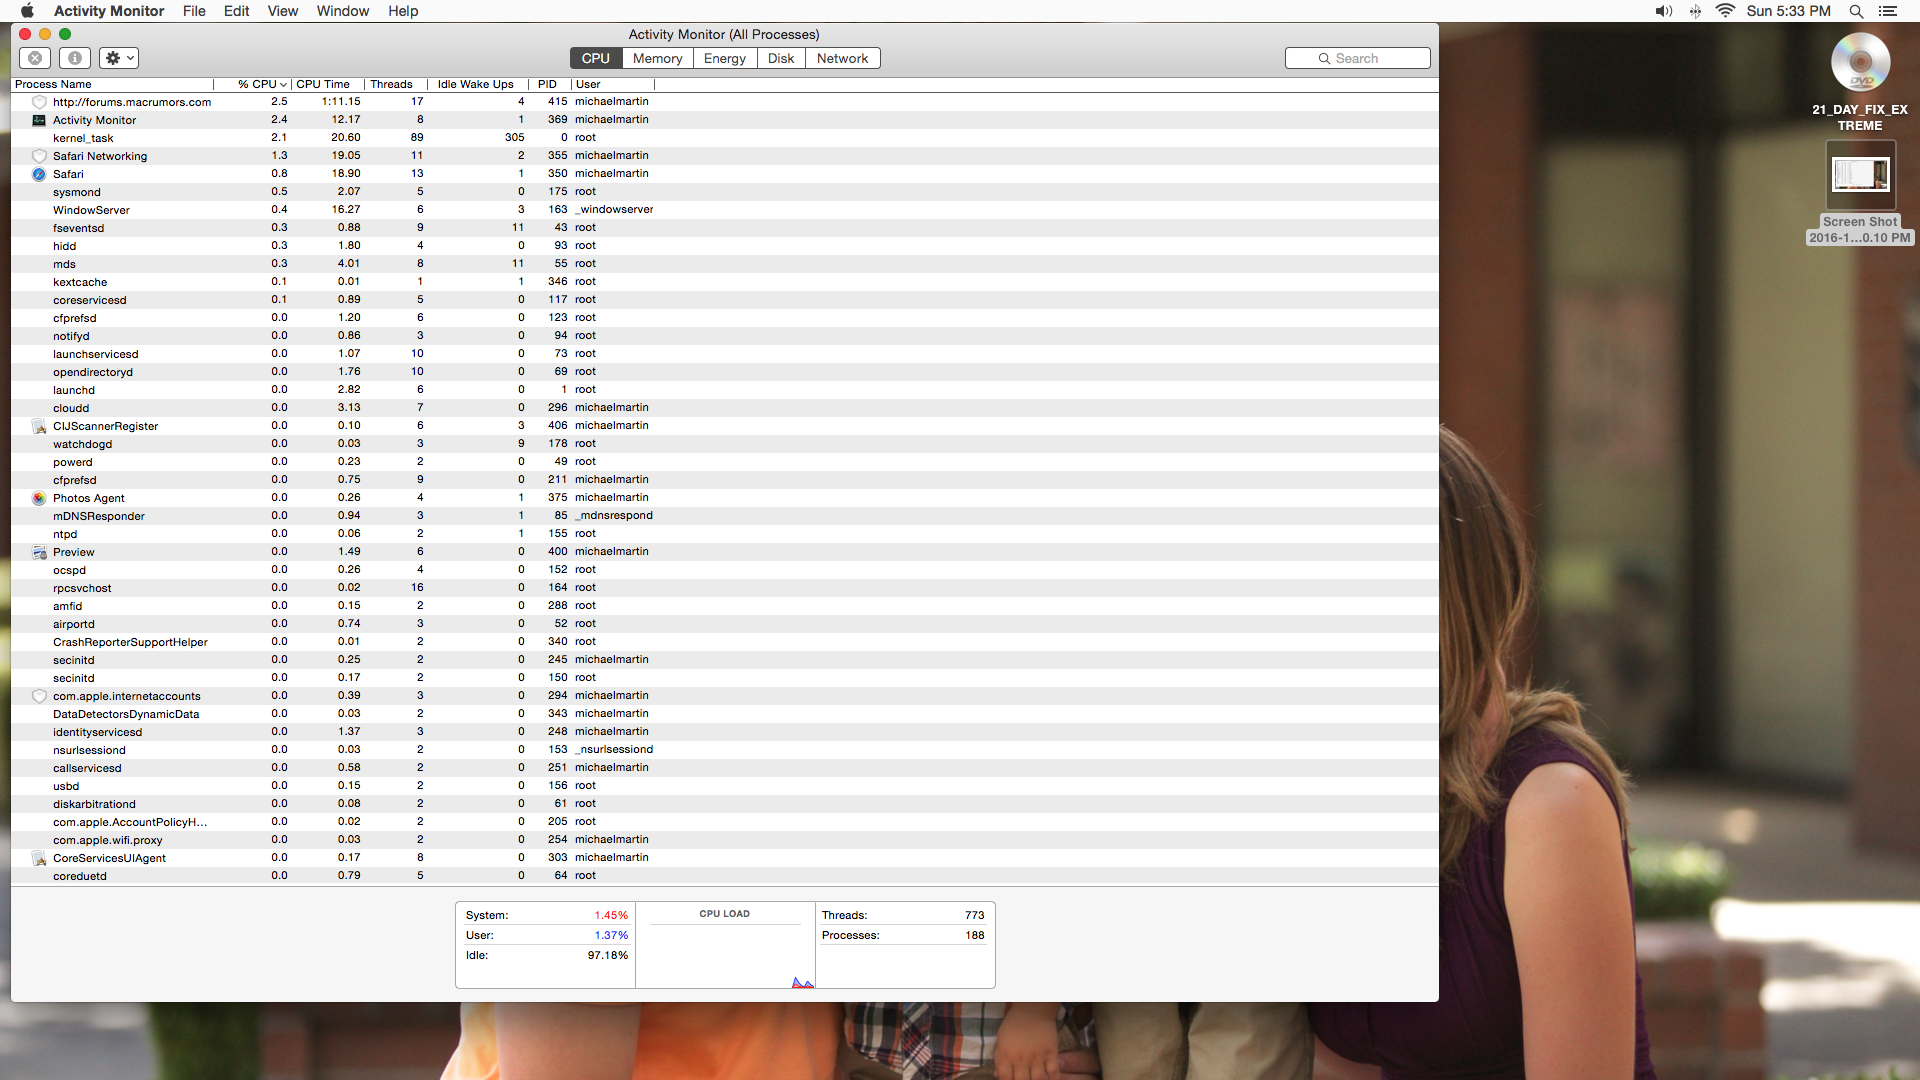Screen dimensions: 1920x1080
Task: Select the CrashReporterSupportHelper process row
Action: coord(725,642)
